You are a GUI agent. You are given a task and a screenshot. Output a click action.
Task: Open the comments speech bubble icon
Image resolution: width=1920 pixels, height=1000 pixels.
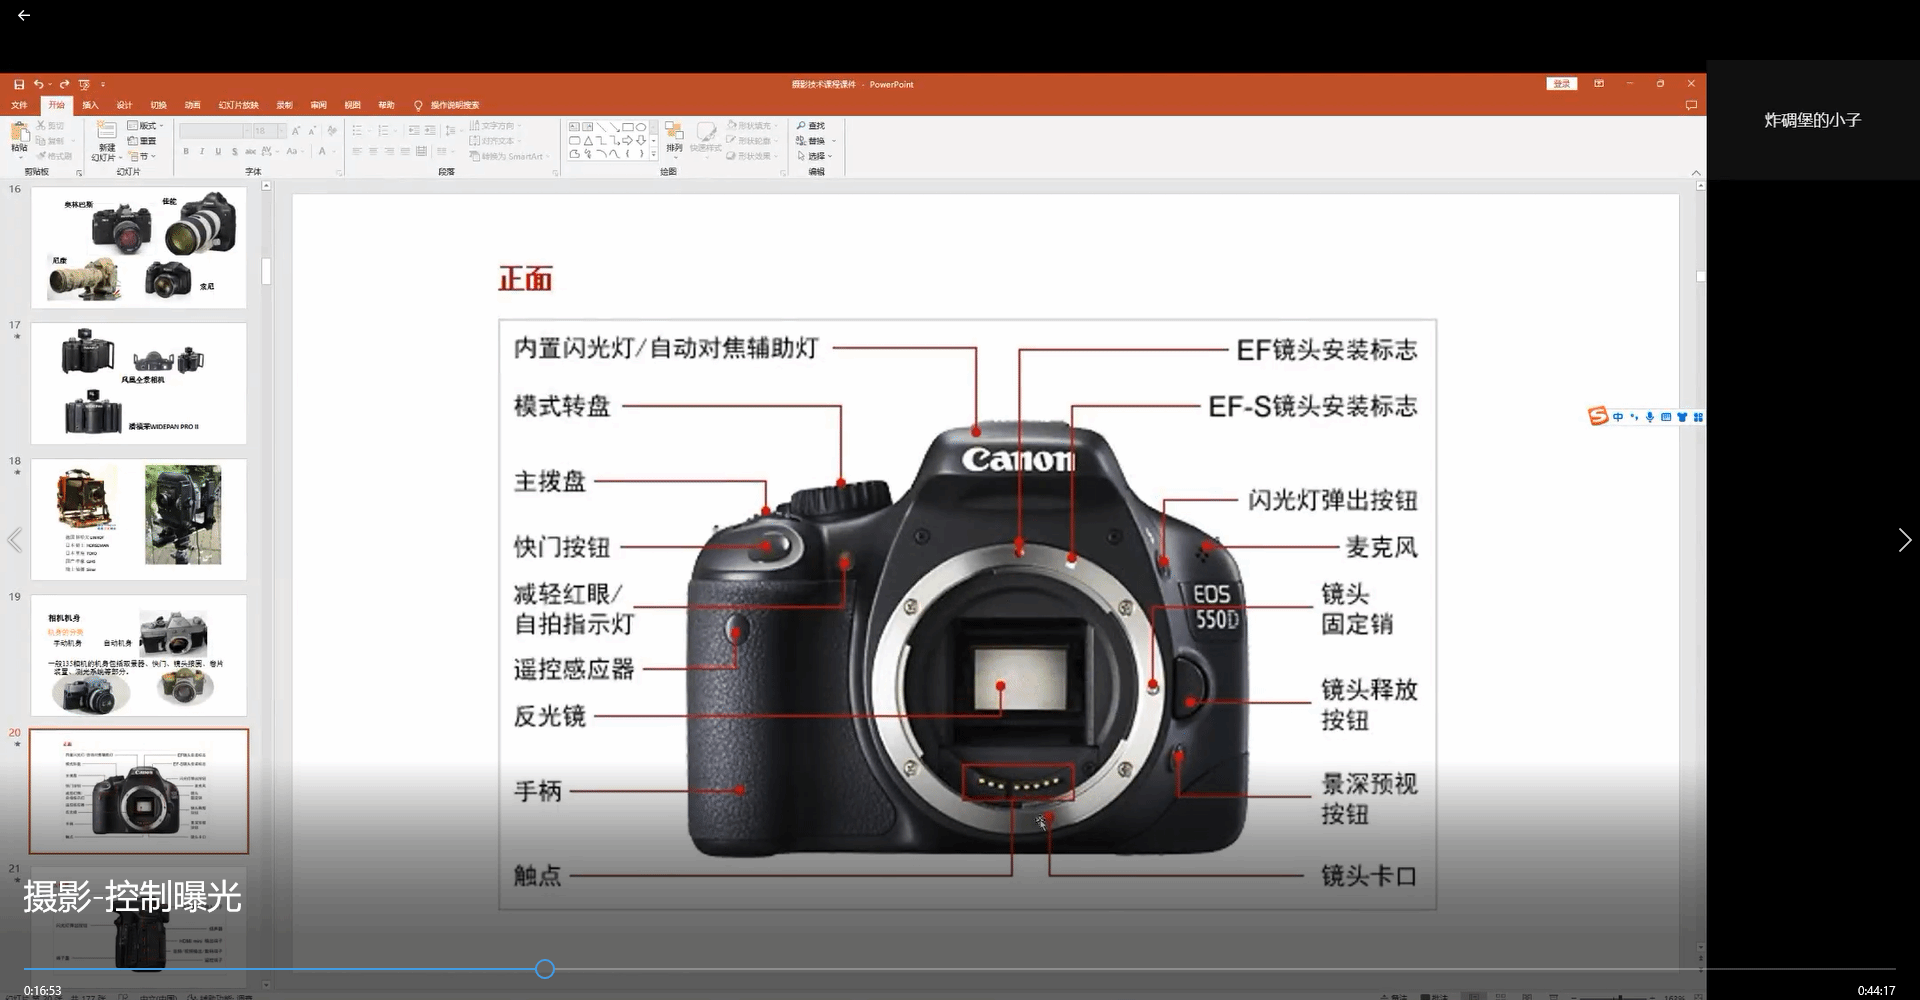click(x=1691, y=105)
